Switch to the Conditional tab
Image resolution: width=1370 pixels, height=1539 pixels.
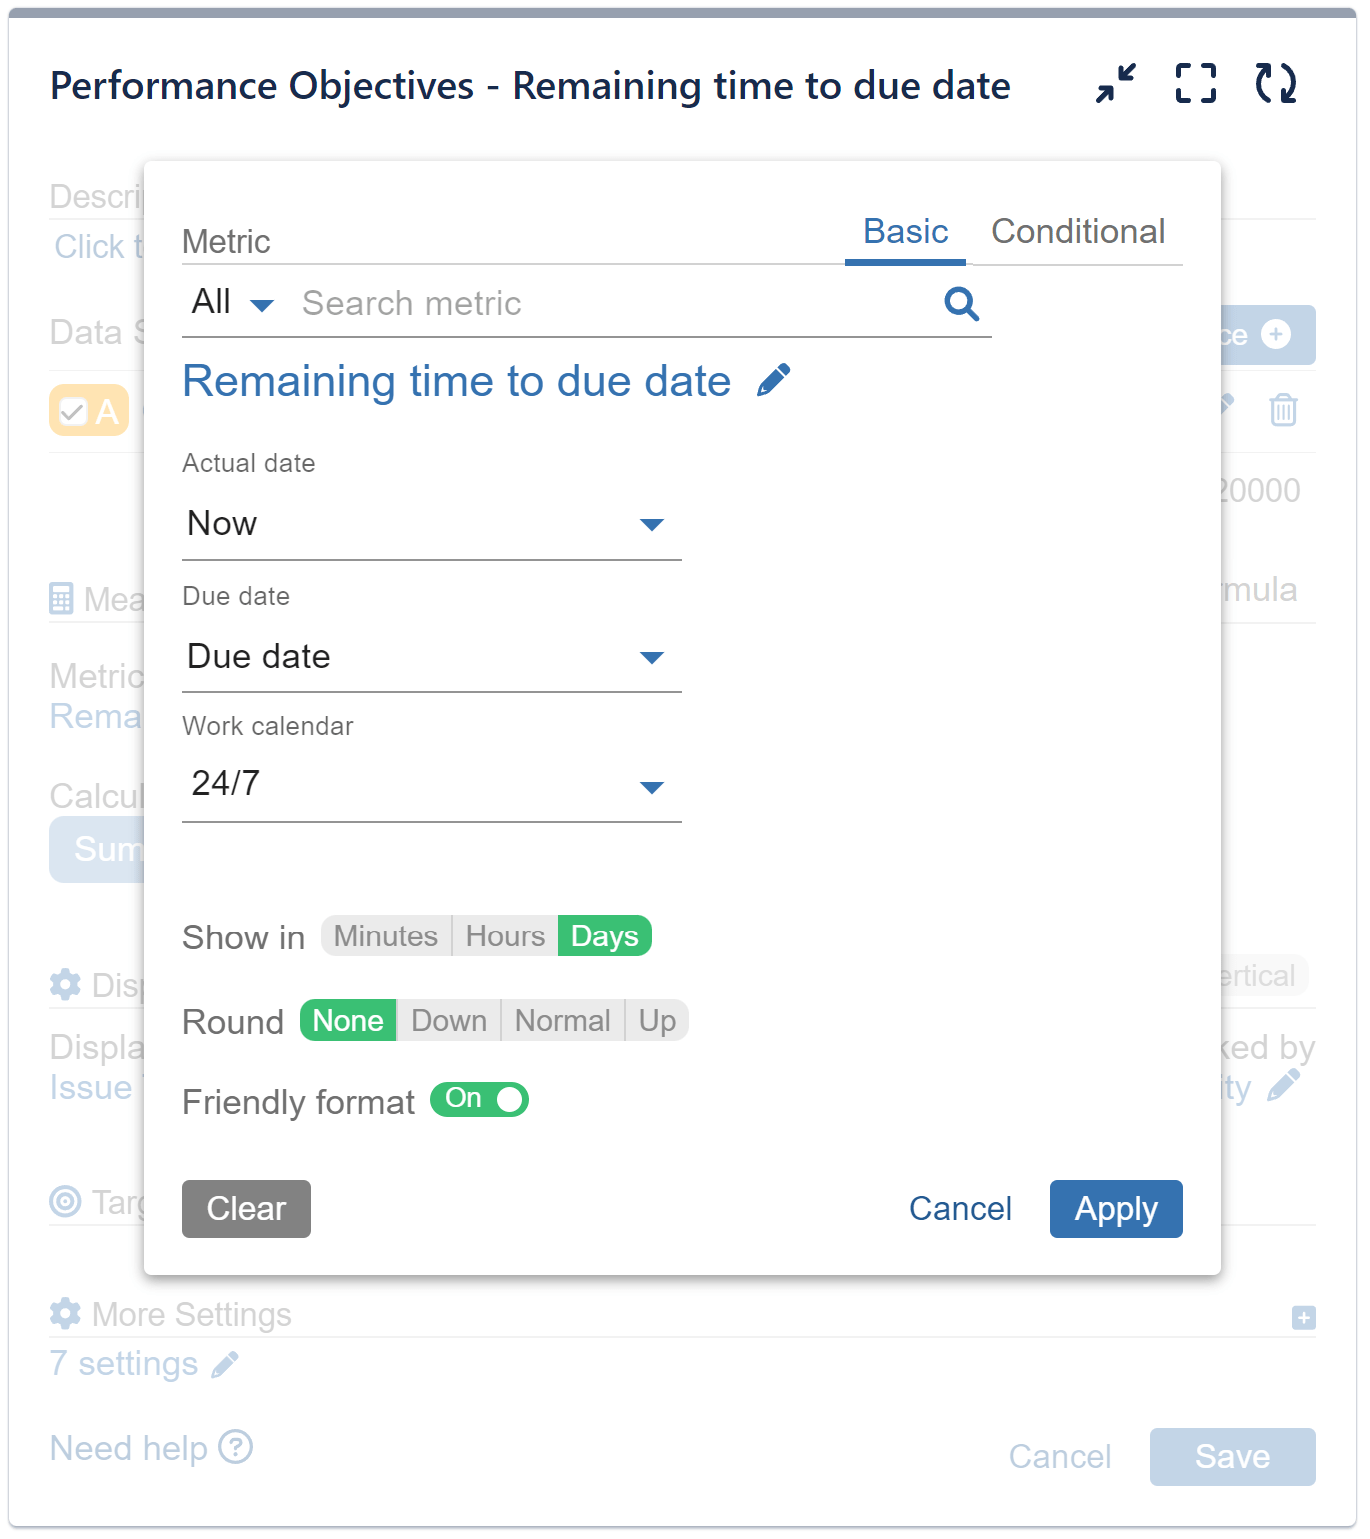tap(1078, 232)
